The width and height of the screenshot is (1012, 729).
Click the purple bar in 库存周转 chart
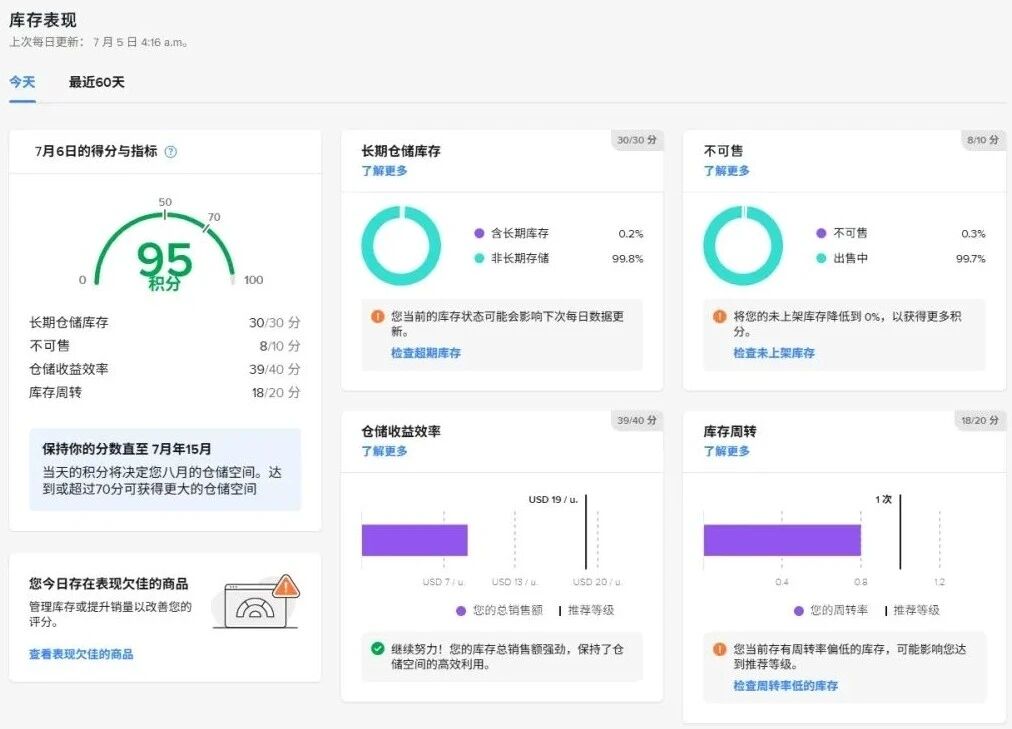[782, 540]
